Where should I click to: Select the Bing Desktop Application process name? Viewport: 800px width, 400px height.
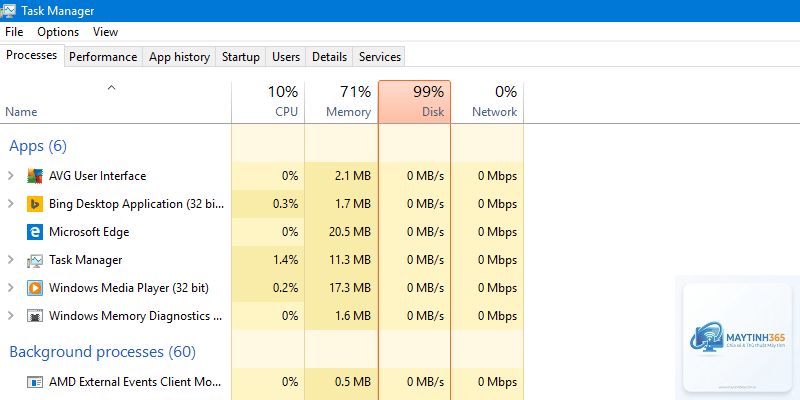136,204
